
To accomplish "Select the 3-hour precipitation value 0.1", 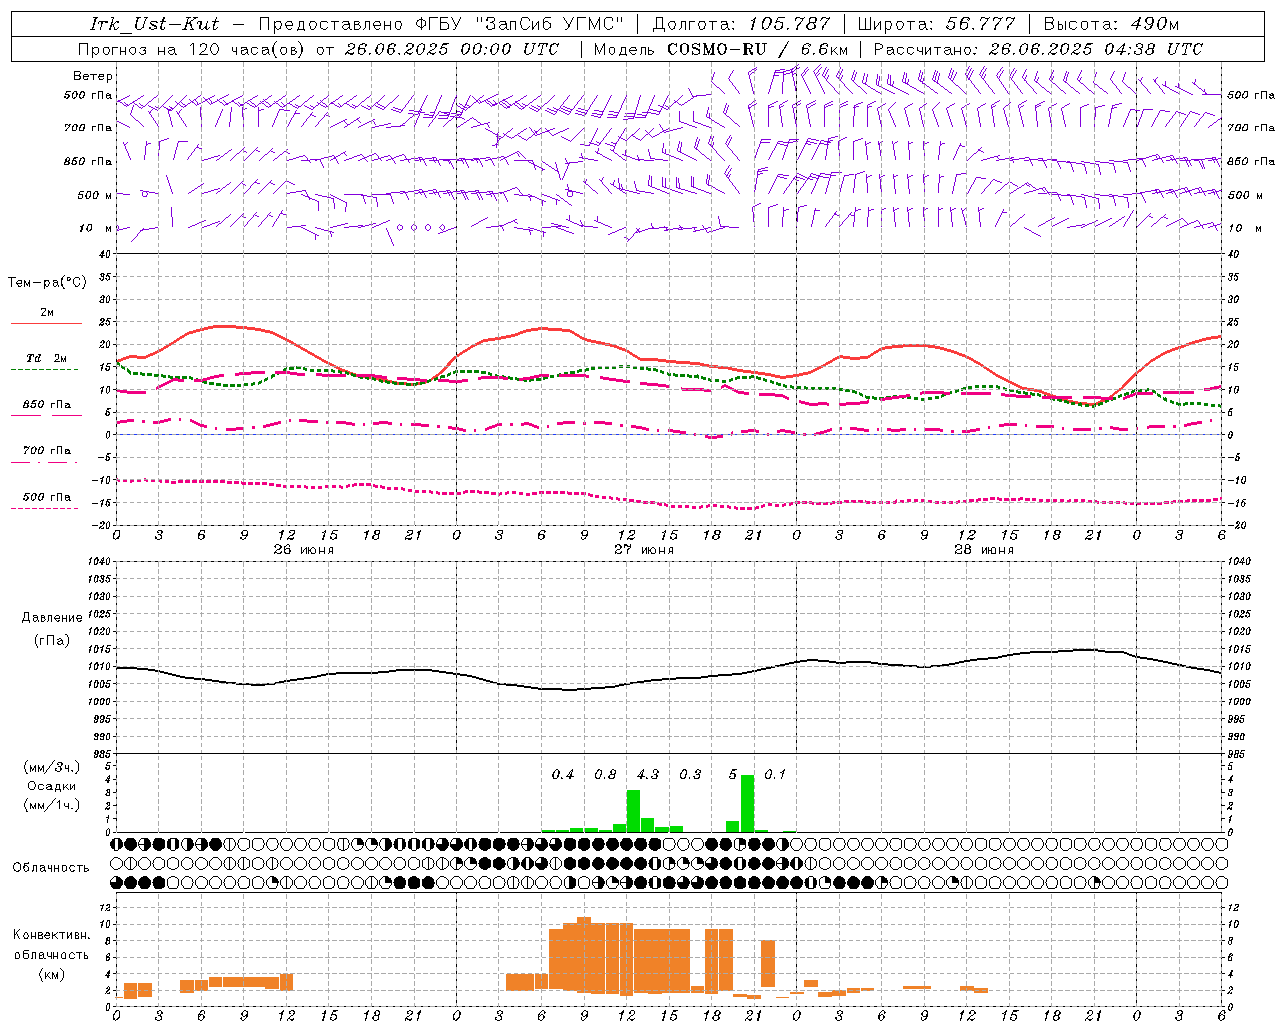I will [x=775, y=775].
